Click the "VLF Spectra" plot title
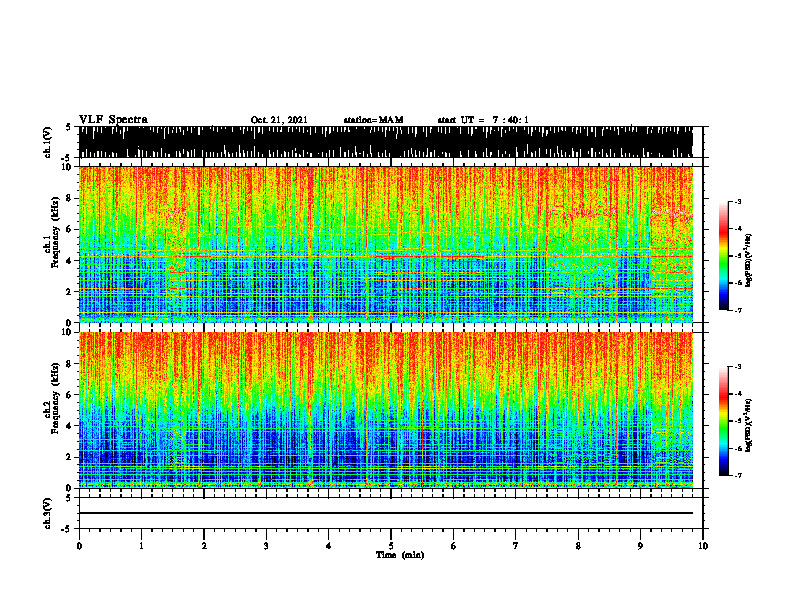This screenshot has height=612, width=792. 113,120
